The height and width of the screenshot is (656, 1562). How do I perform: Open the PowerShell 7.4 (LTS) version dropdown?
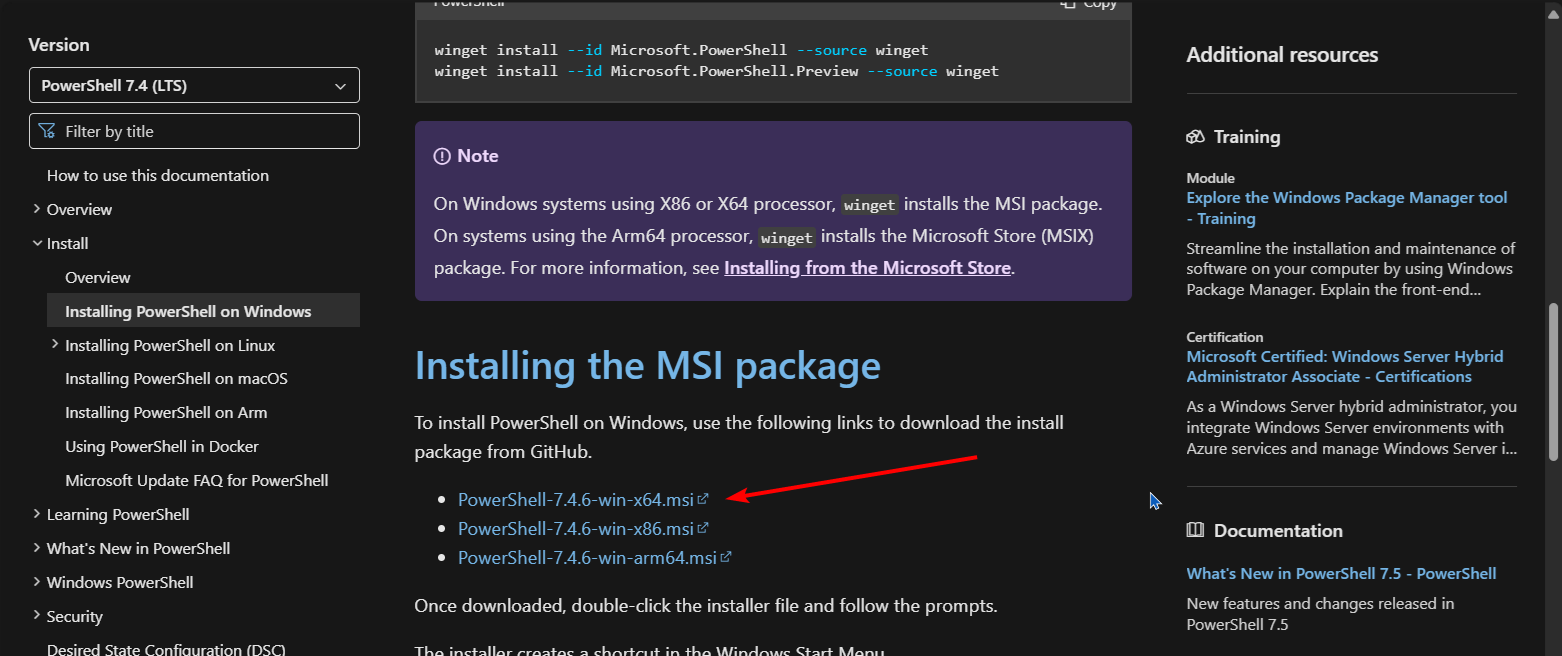coord(194,85)
